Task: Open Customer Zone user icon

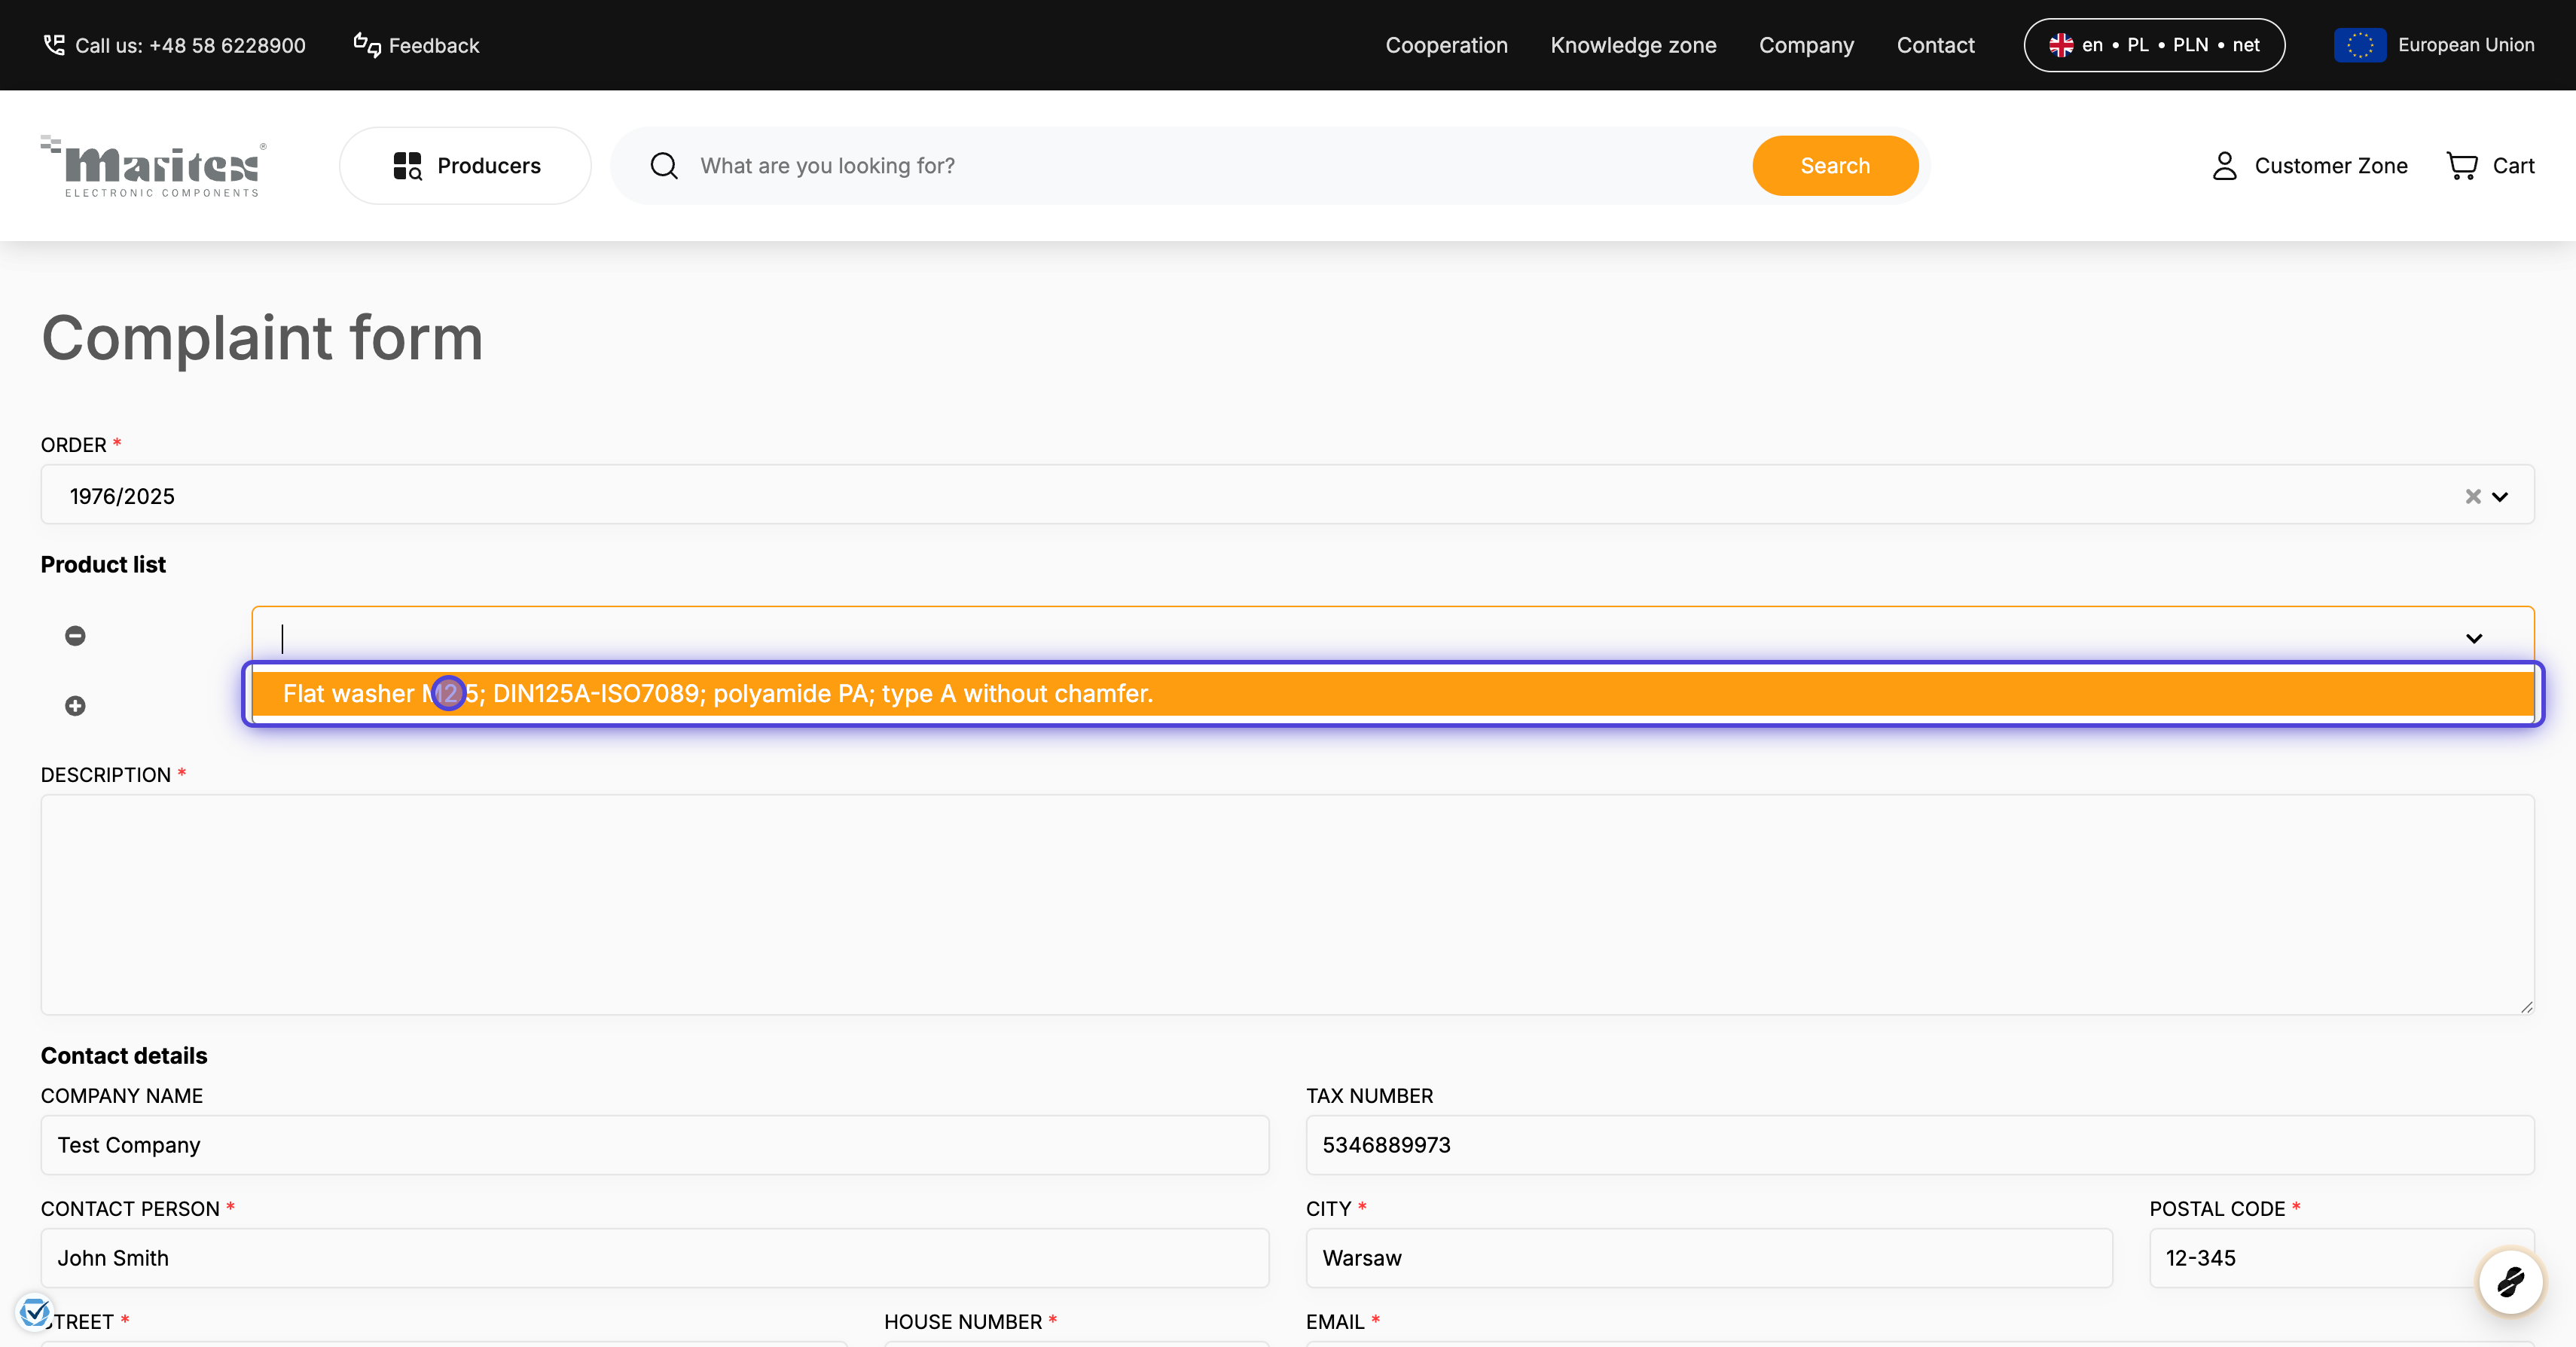Action: click(2224, 166)
